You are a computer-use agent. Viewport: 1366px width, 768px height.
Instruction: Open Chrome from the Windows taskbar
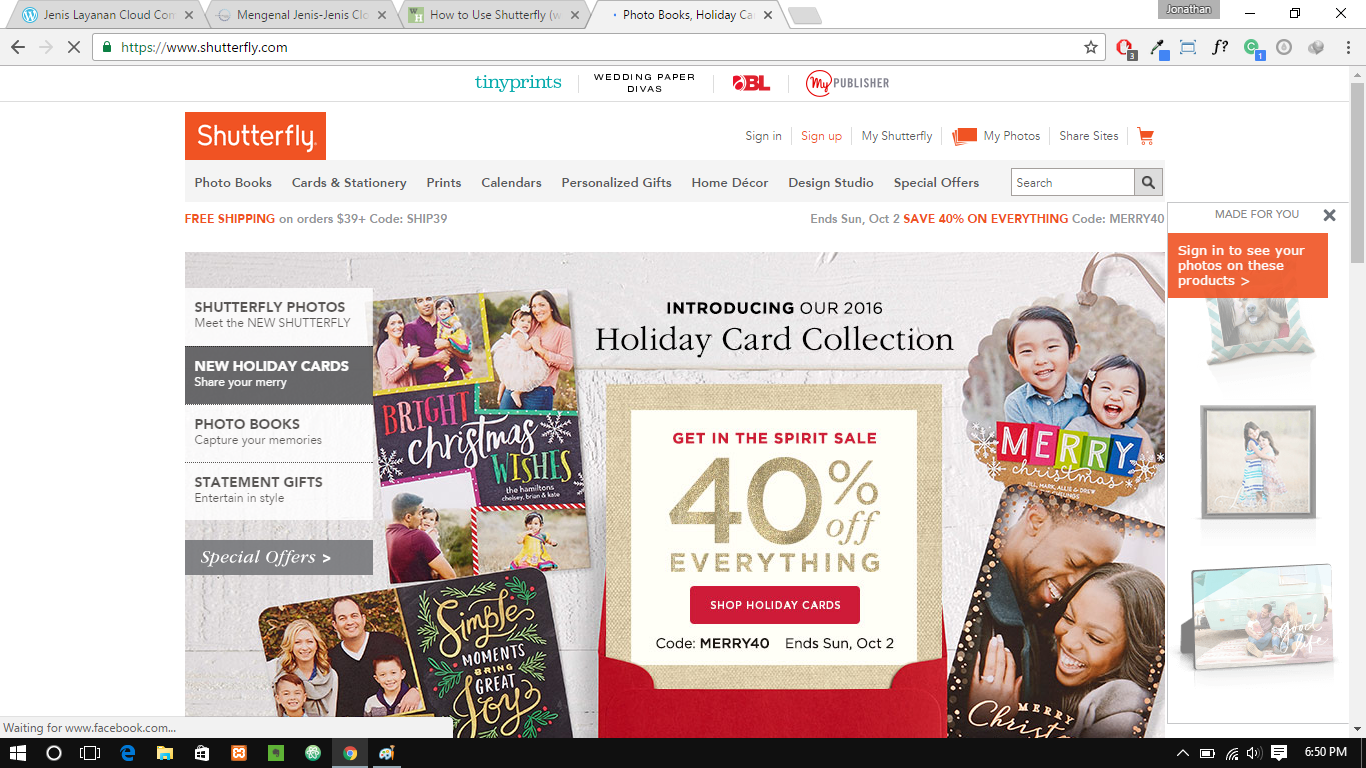tap(350, 753)
